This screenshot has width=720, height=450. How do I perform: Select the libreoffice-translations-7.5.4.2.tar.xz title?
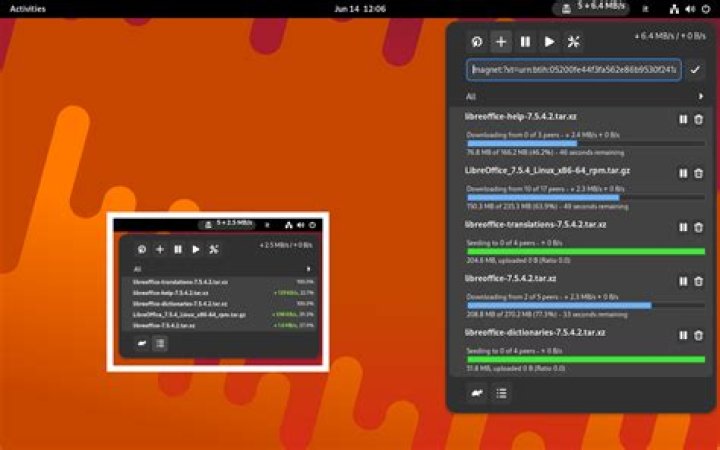(535, 225)
